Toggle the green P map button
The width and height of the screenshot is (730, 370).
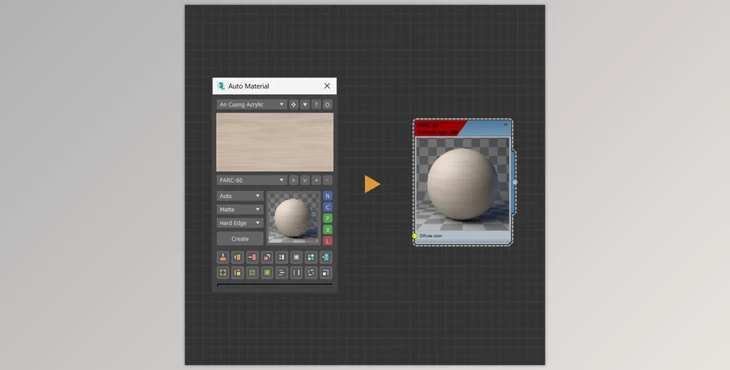[x=328, y=218]
